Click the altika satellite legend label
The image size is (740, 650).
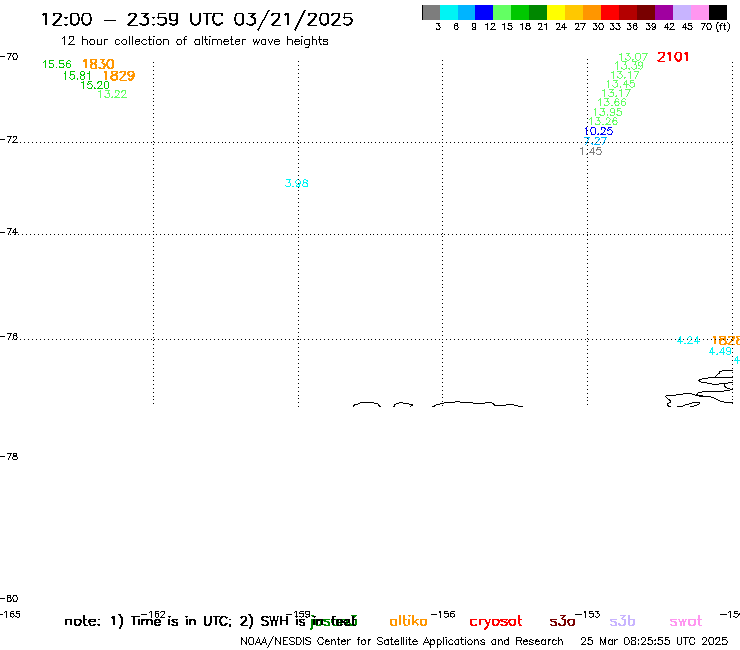408,621
